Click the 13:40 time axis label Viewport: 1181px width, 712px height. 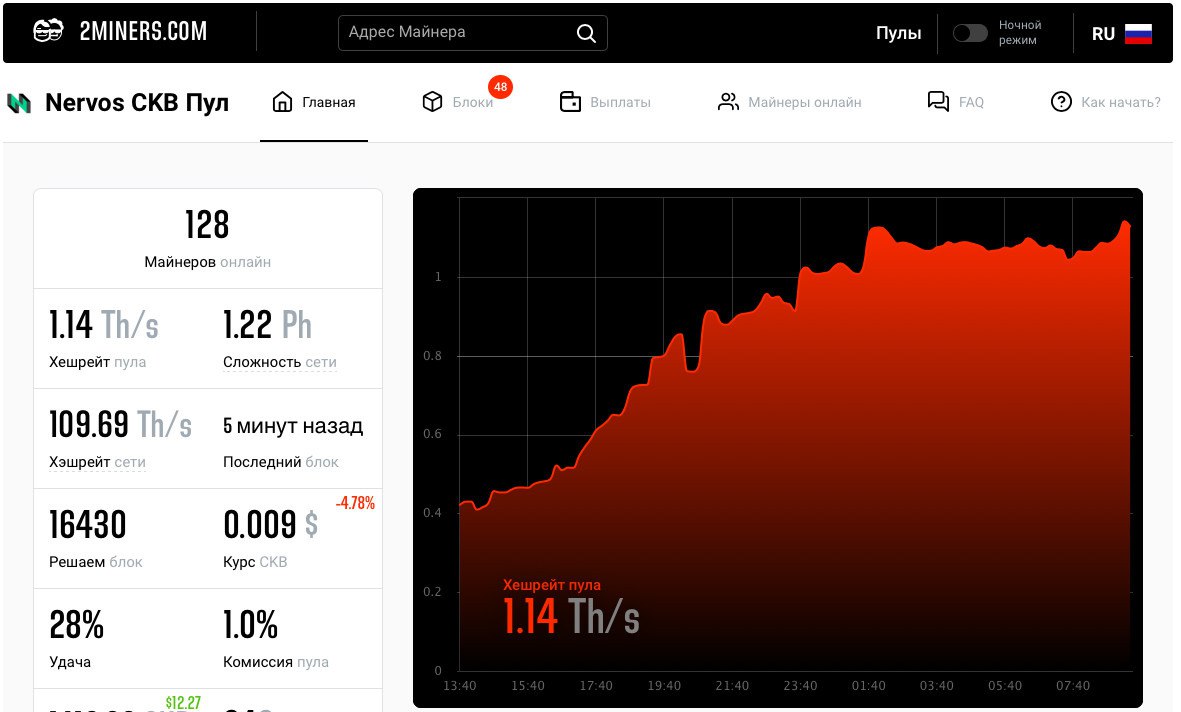459,686
